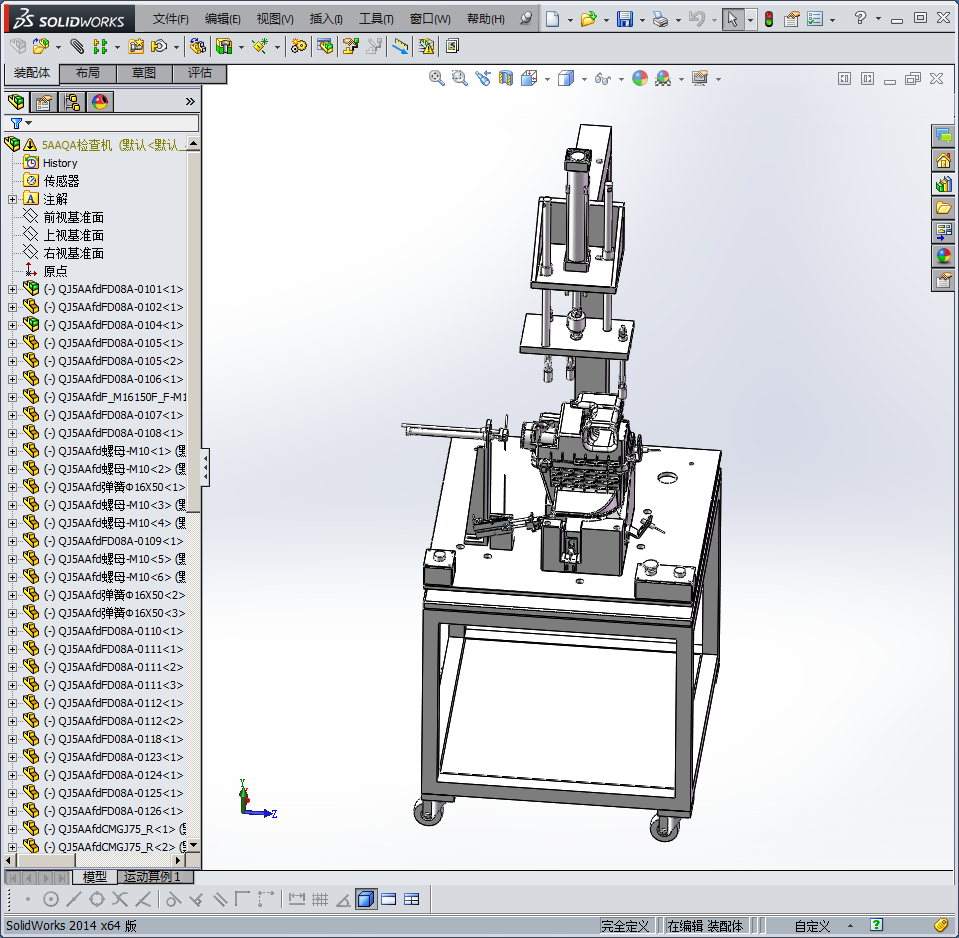The image size is (959, 938).
Task: Open Linear Component Pattern tool
Action: [x=100, y=46]
